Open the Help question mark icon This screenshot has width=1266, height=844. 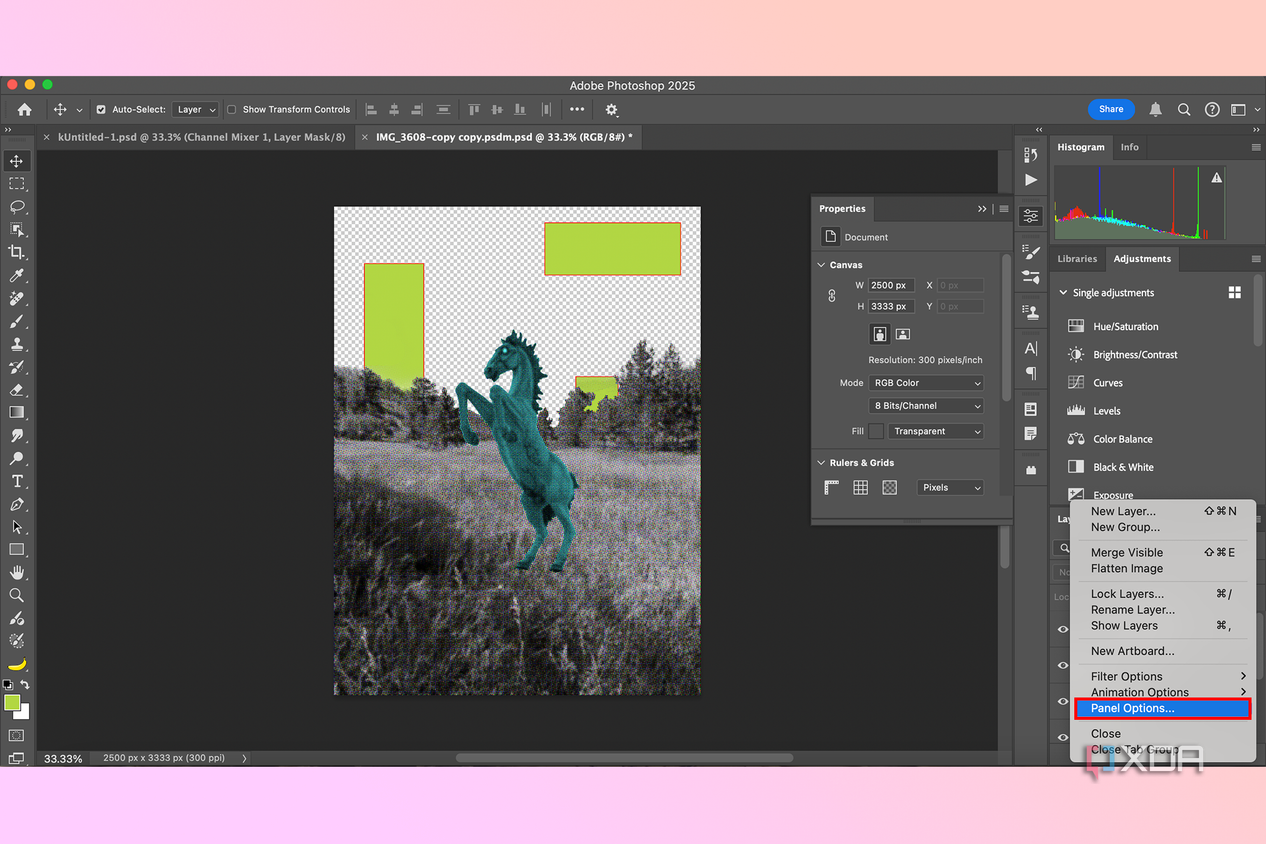point(1212,109)
